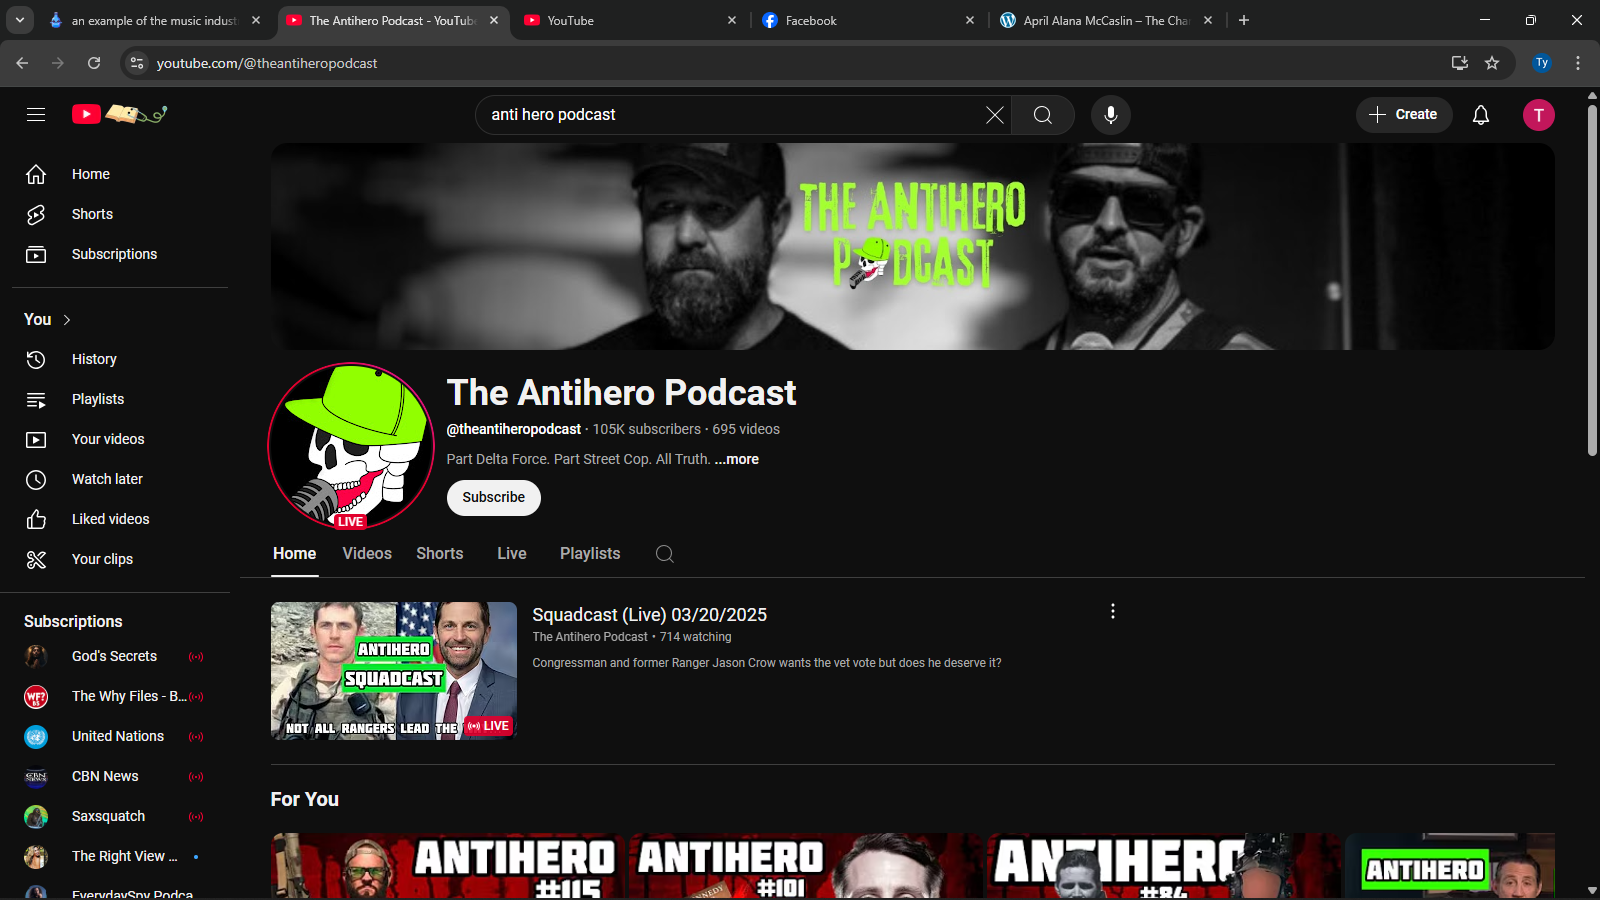Expand channel description with ...more
1600x900 pixels.
coord(737,459)
